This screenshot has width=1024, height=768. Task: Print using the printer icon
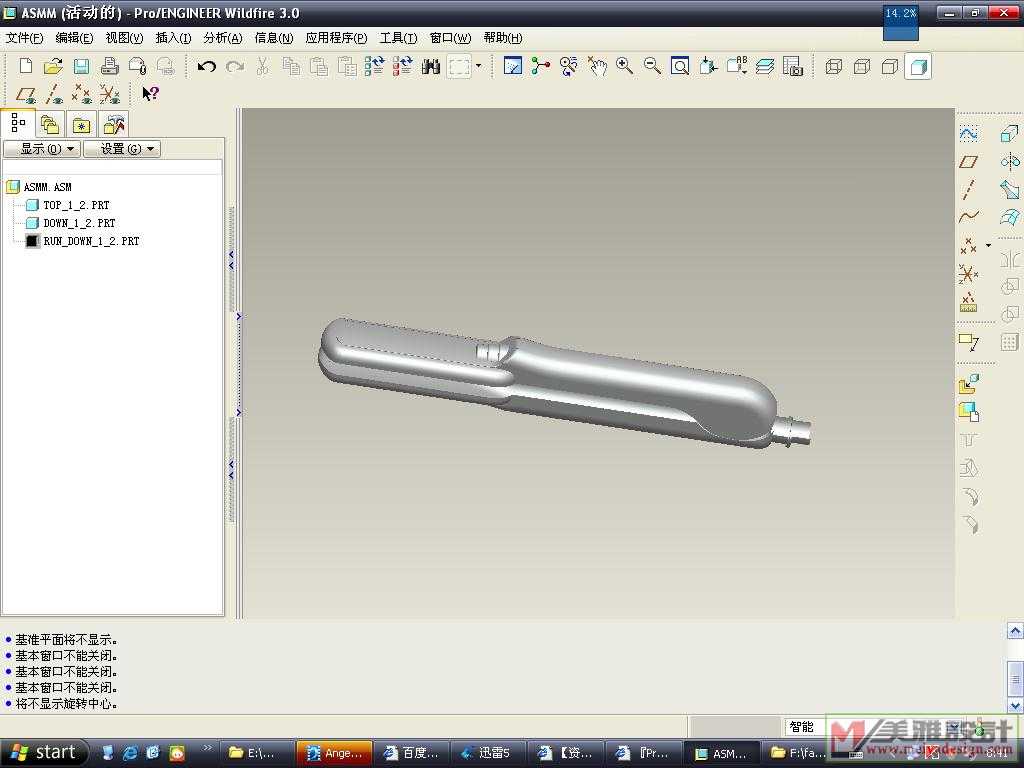click(x=109, y=66)
